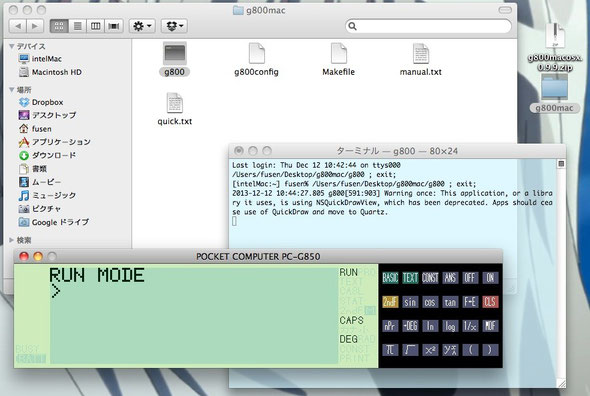Viewport: 590px width, 396px height.
Task: Open Dropbox in Finder sidebar
Action: [41, 102]
